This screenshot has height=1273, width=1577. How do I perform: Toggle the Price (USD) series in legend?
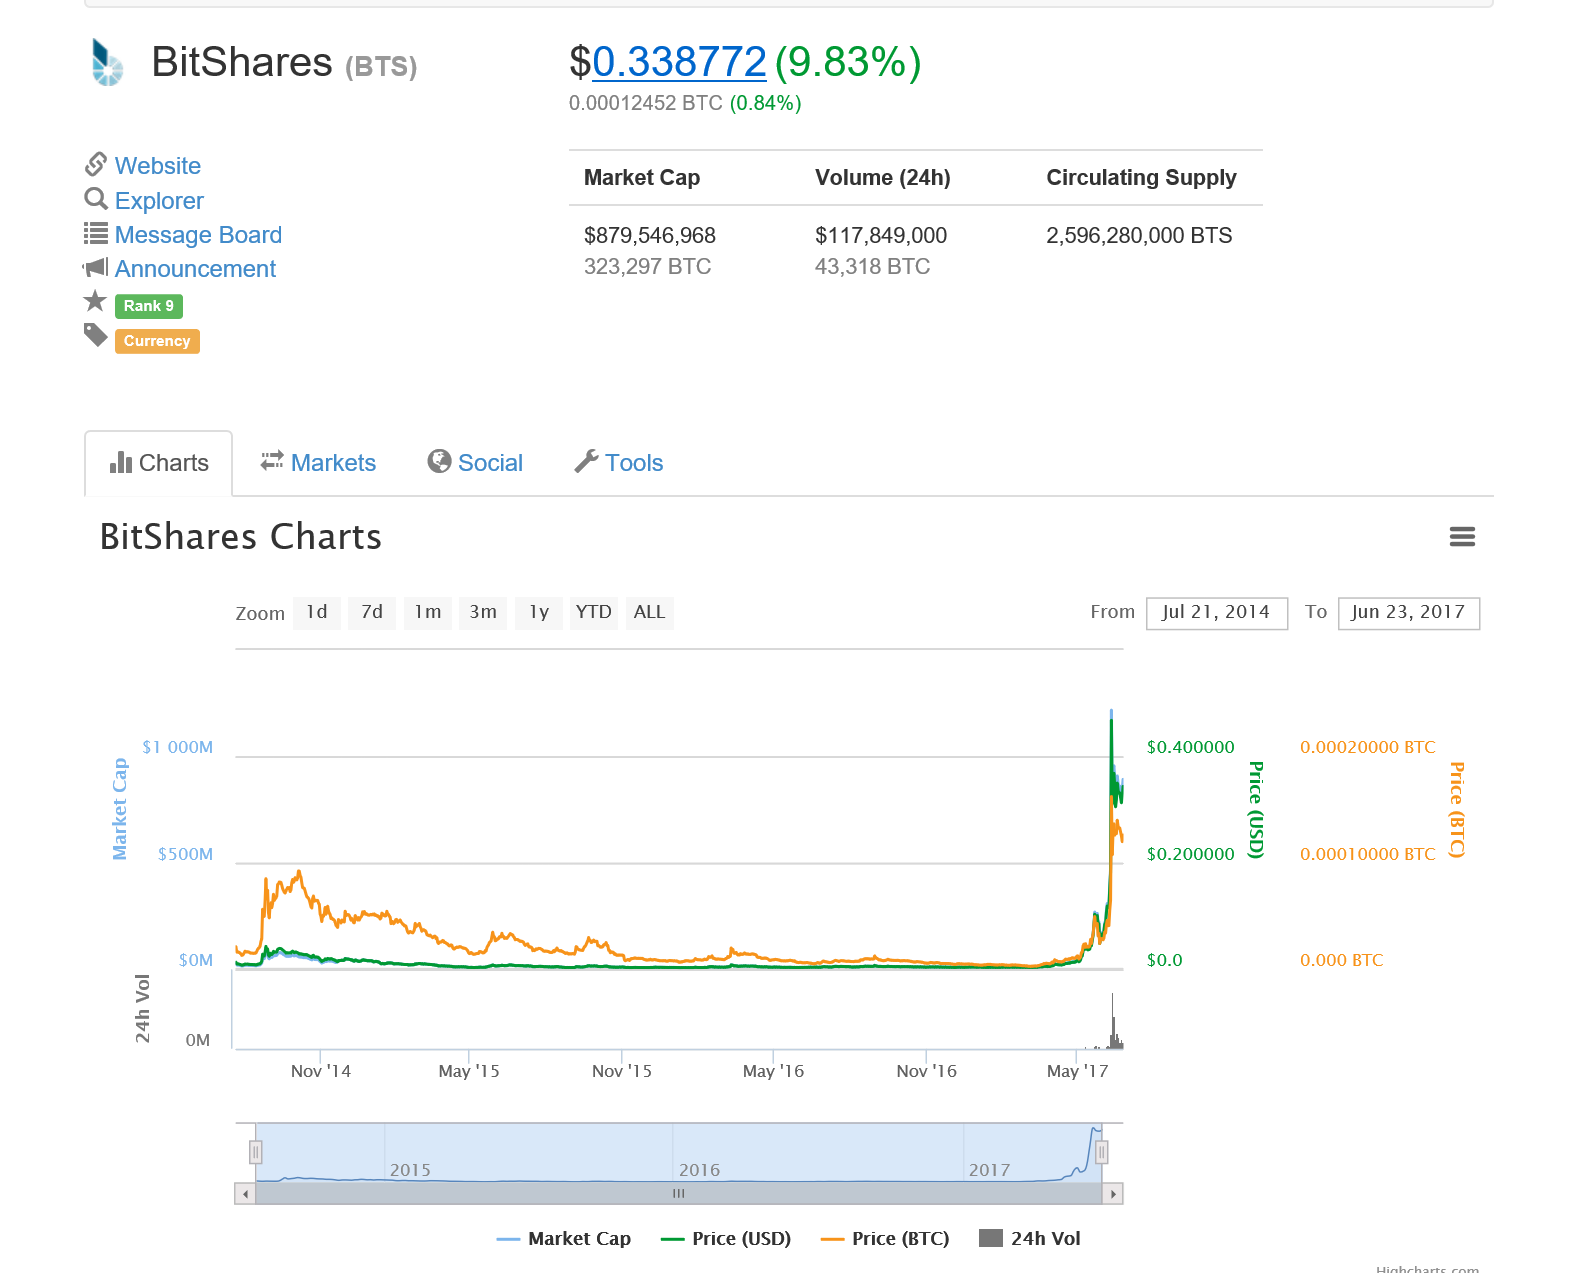(726, 1239)
